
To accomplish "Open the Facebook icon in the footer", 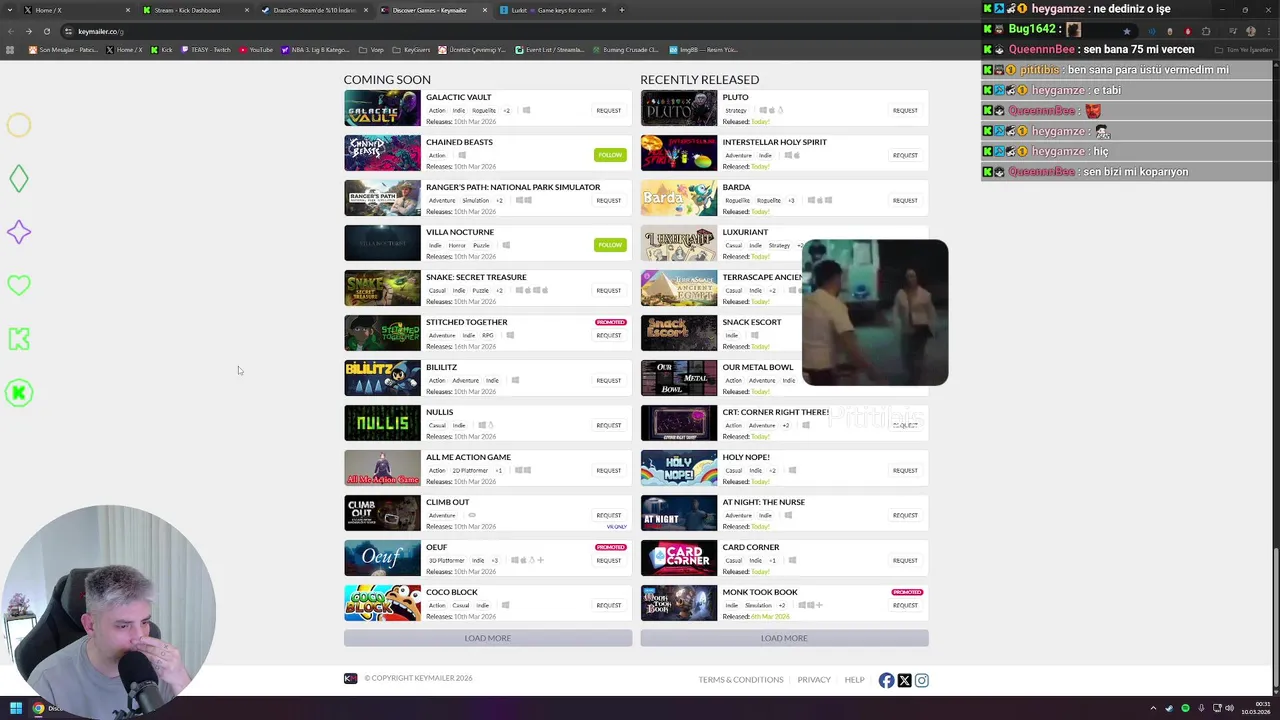I will coord(886,680).
